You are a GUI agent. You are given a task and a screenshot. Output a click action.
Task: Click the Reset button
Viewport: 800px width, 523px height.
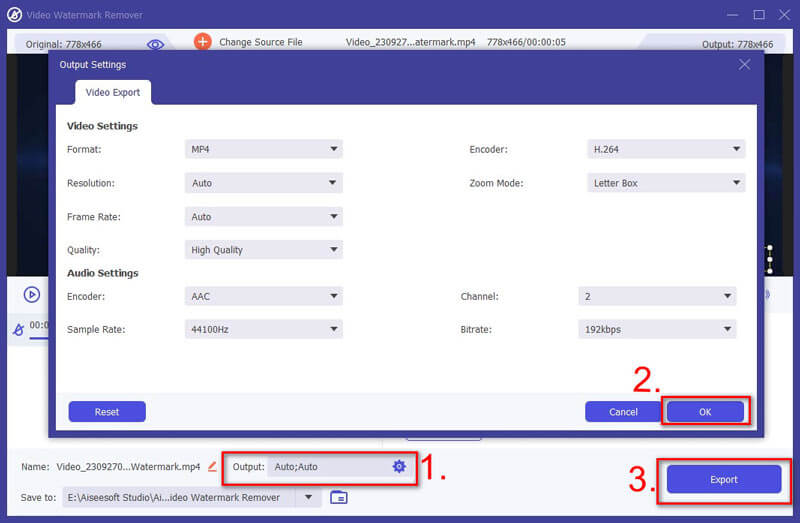tap(107, 412)
